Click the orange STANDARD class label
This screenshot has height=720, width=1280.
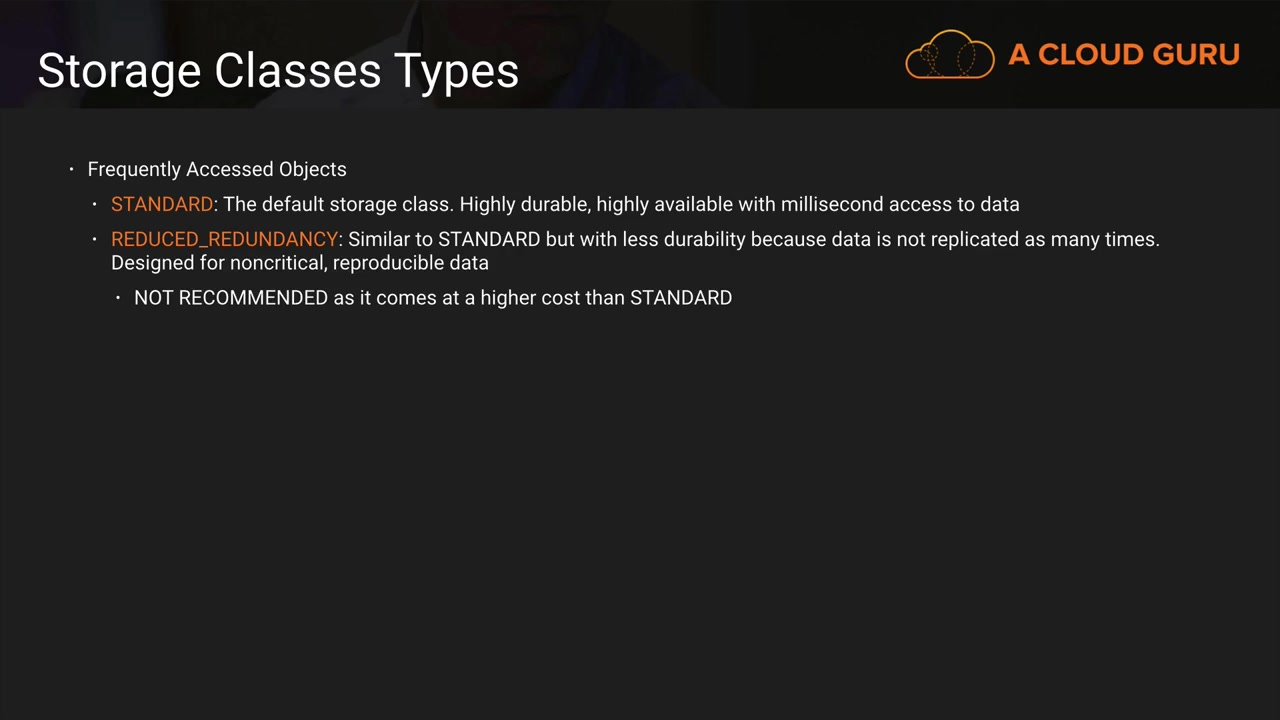[x=161, y=204]
